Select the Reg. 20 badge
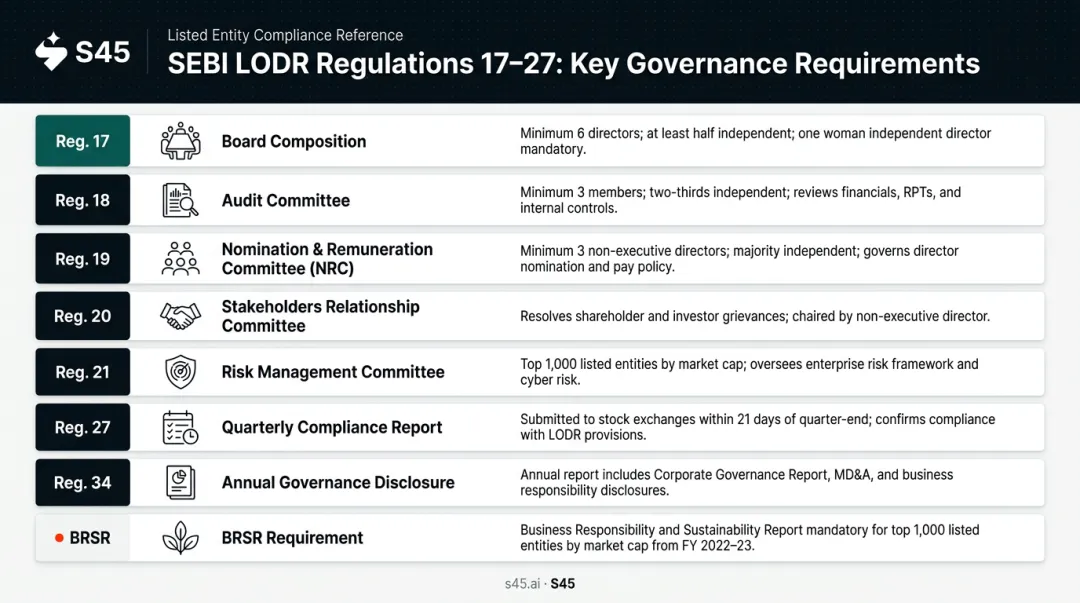 (83, 316)
